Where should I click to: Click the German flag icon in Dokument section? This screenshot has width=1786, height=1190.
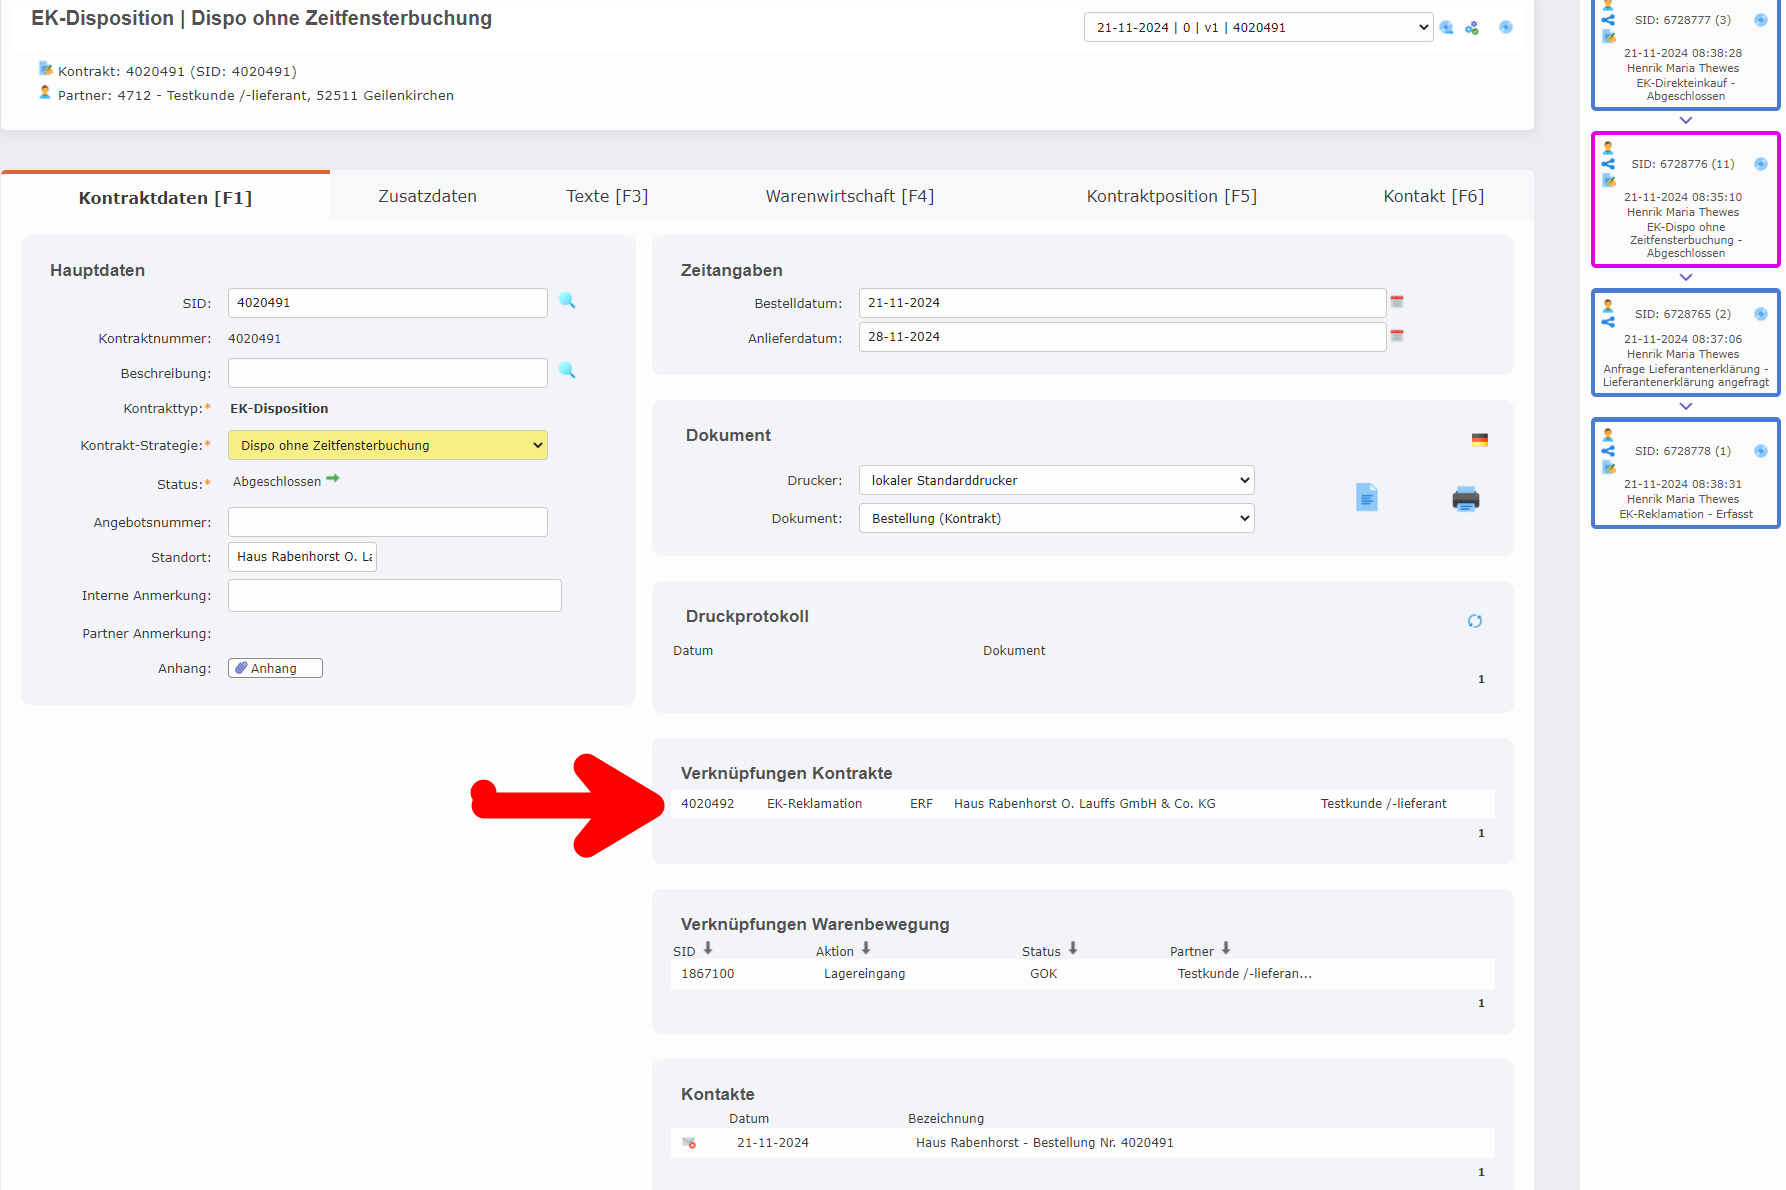[1480, 439]
